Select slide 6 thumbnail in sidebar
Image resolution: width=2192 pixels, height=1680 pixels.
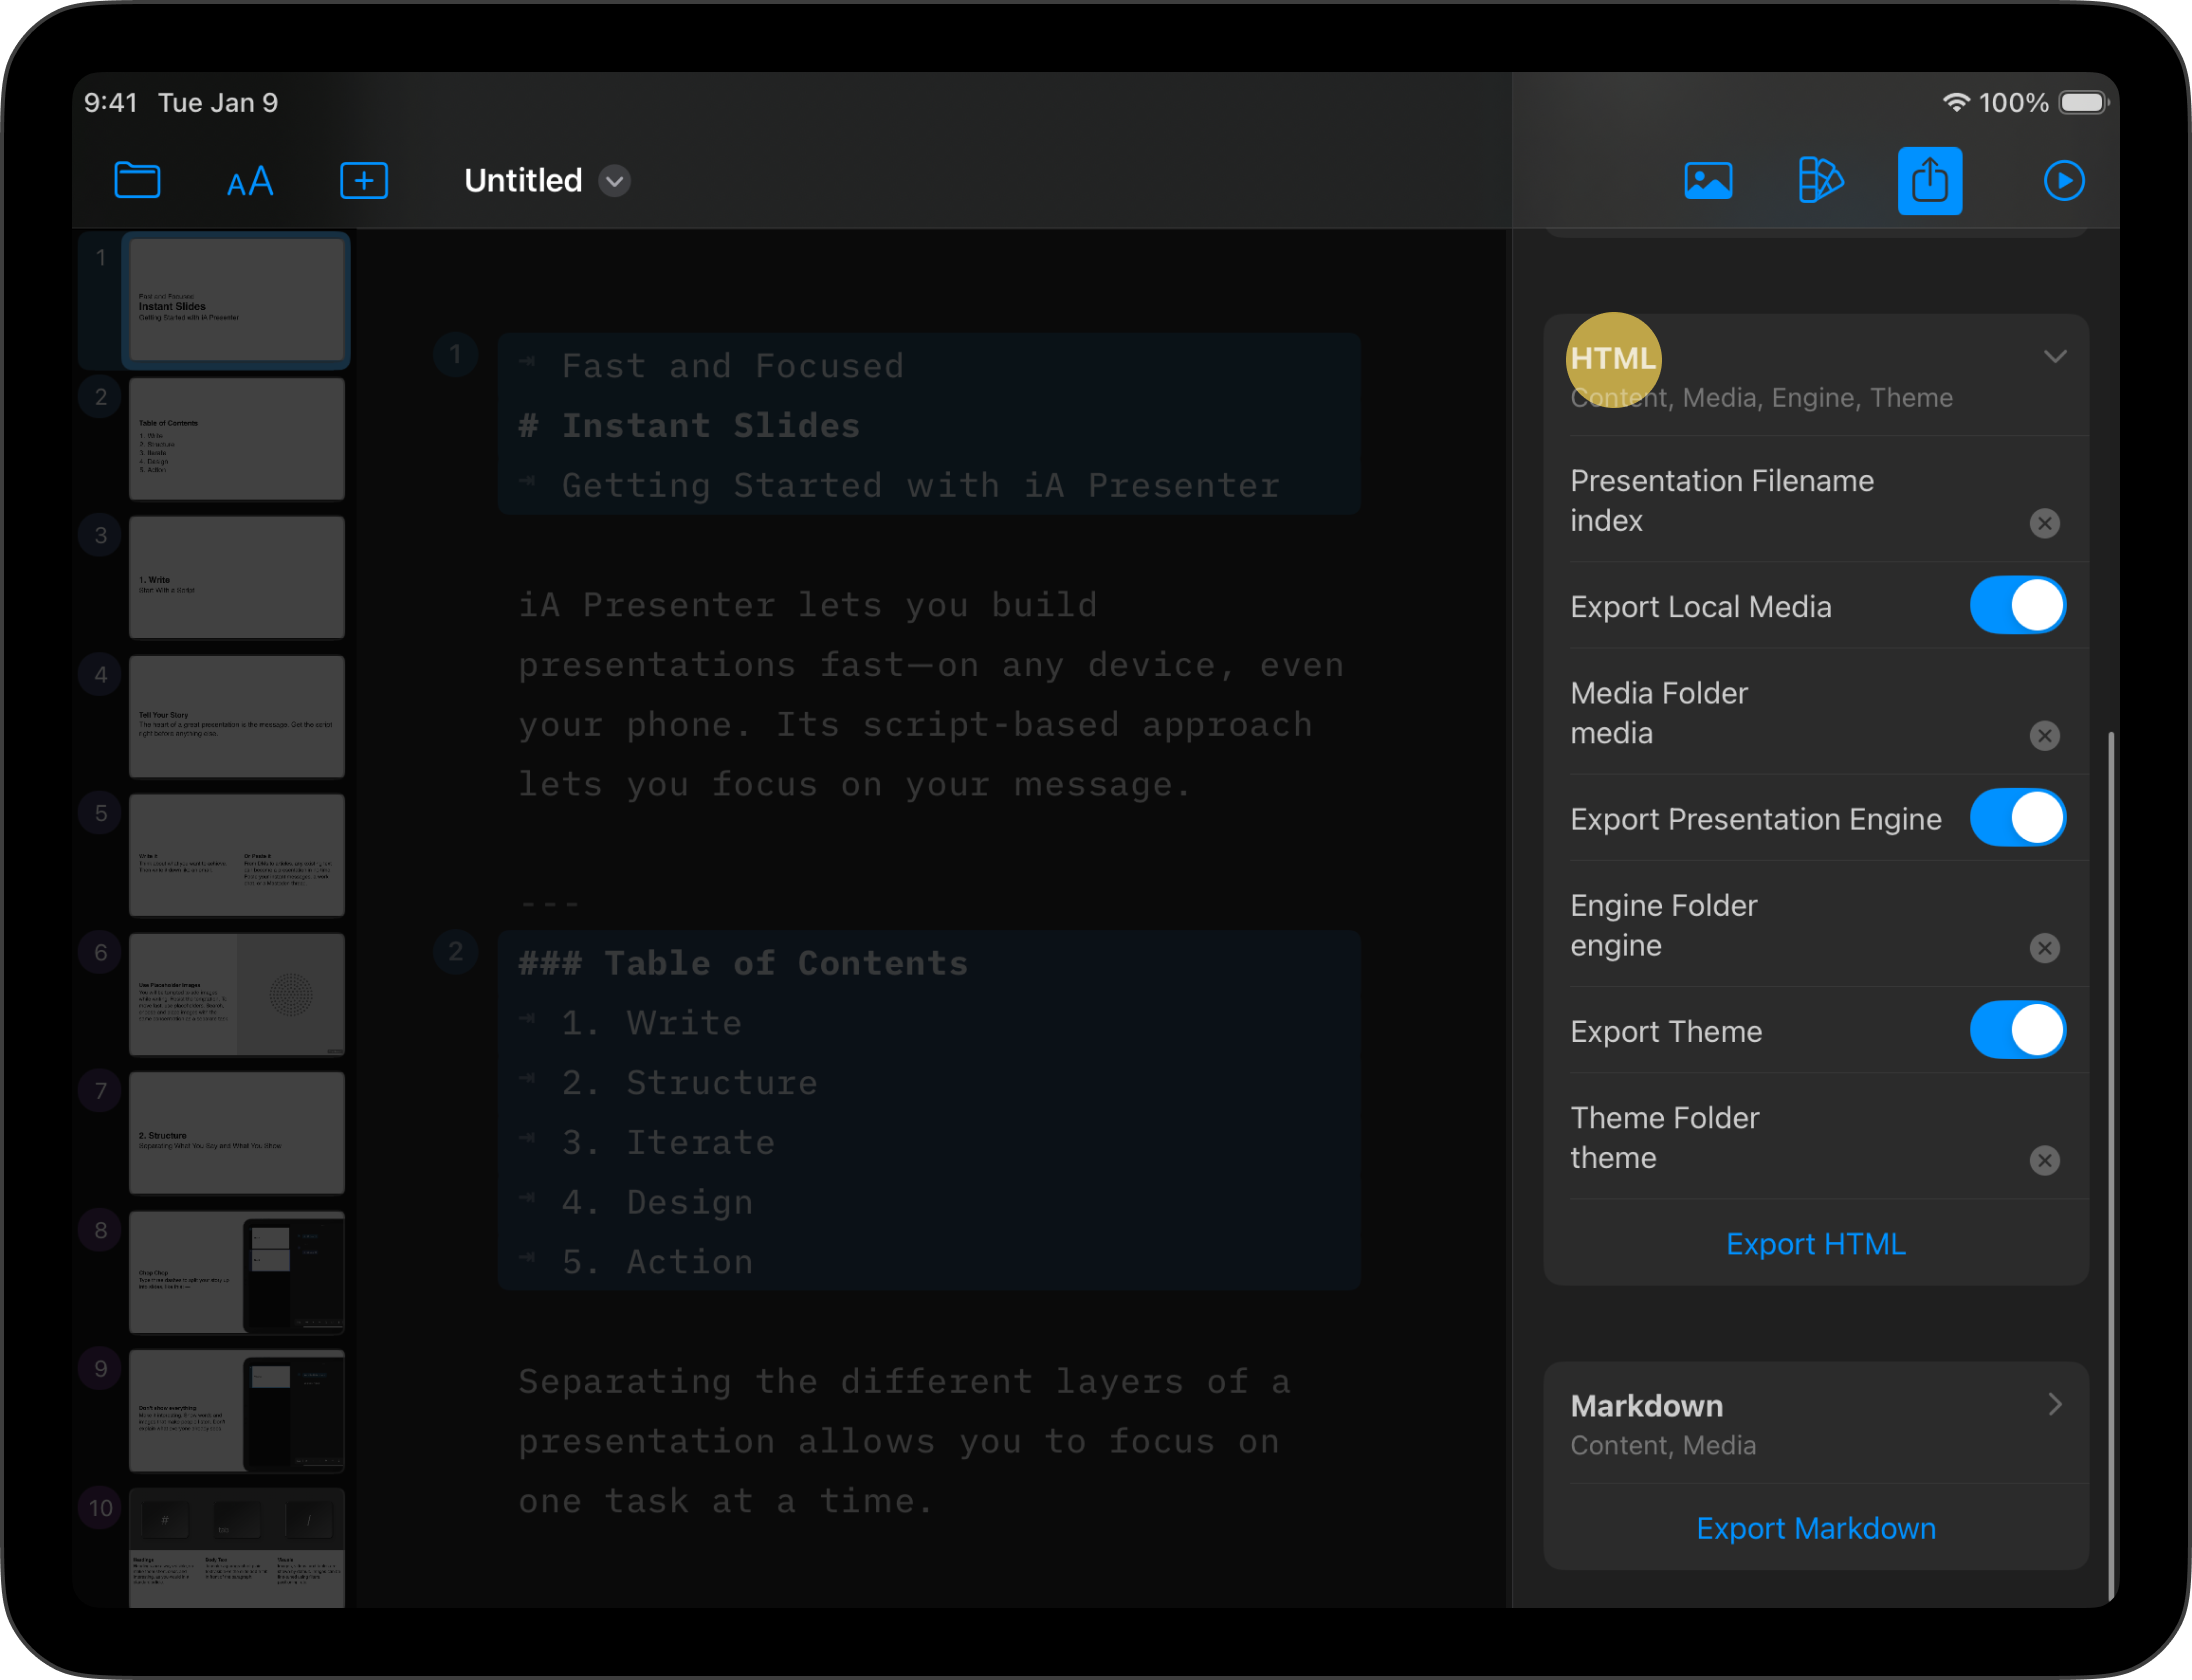(236, 994)
